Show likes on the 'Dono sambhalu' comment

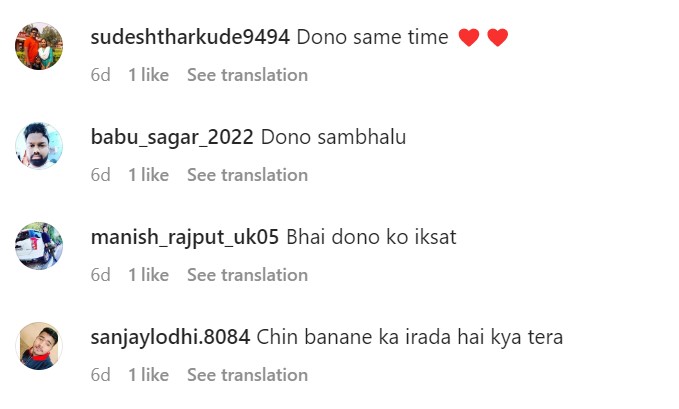tap(148, 175)
